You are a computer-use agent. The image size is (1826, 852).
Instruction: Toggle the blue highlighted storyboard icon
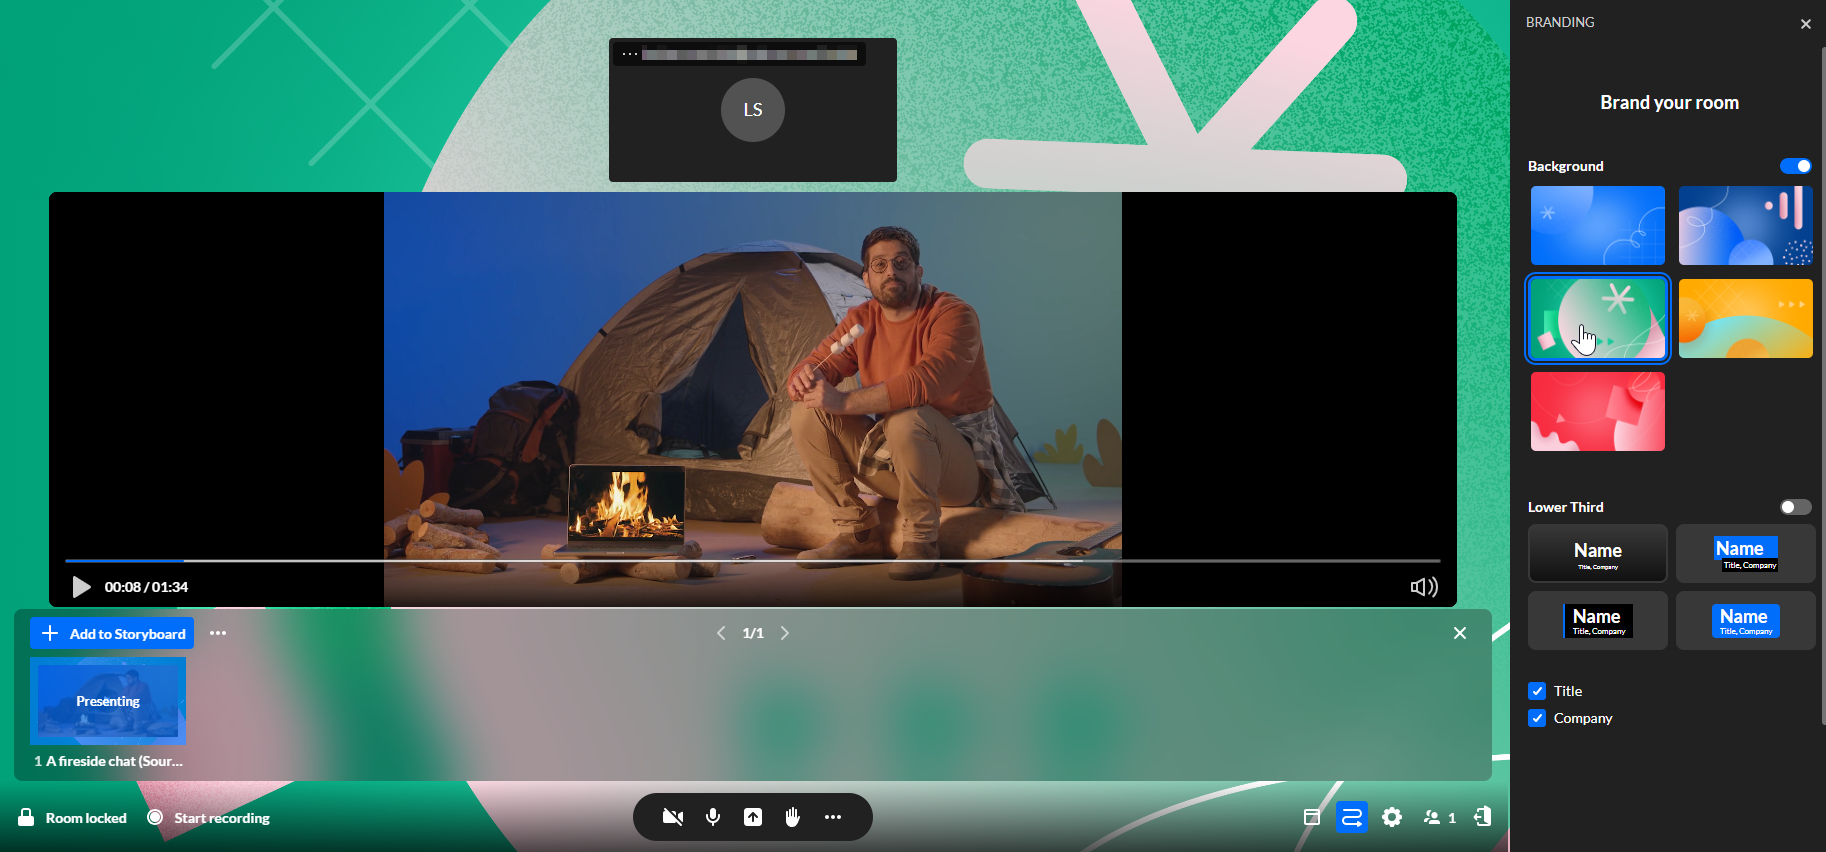(1352, 817)
